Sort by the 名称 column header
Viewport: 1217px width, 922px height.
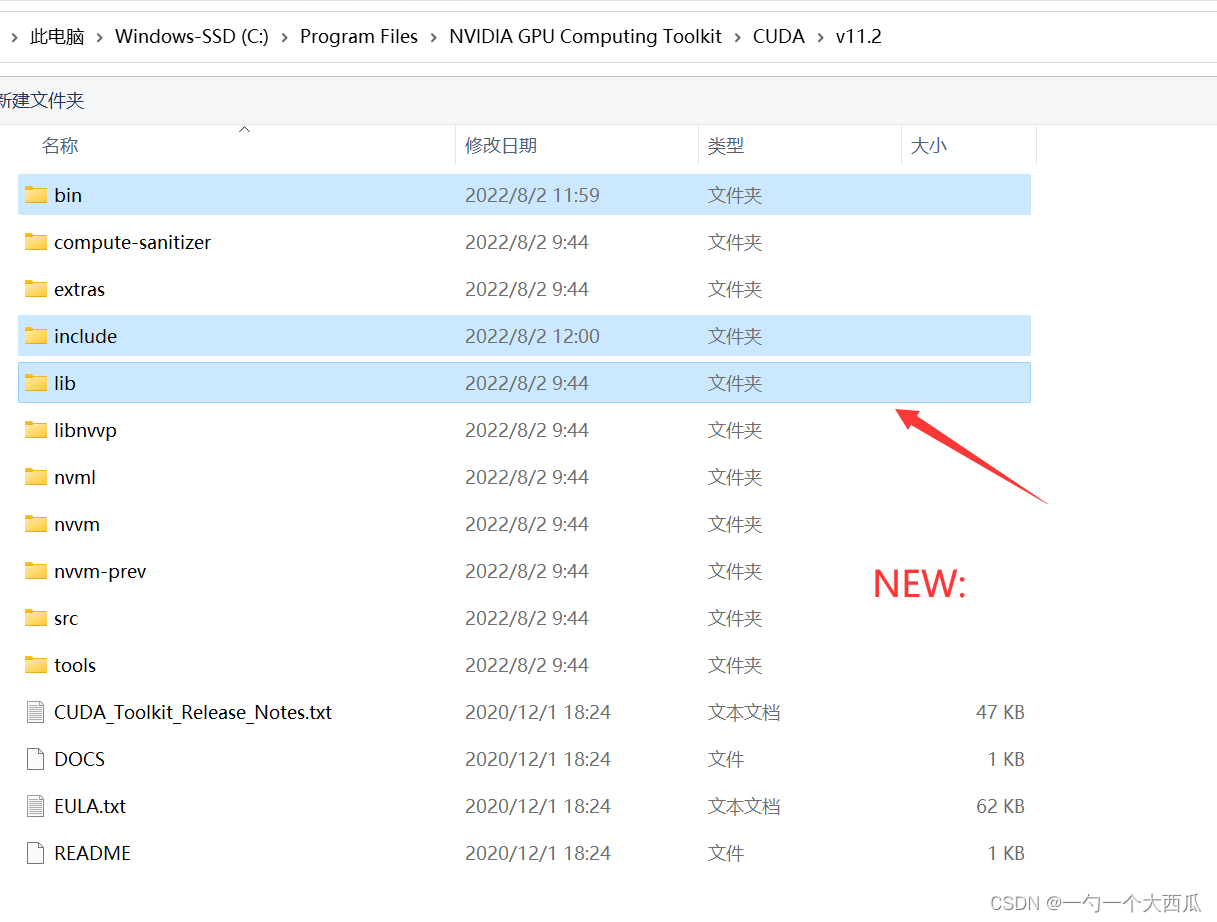(x=60, y=146)
